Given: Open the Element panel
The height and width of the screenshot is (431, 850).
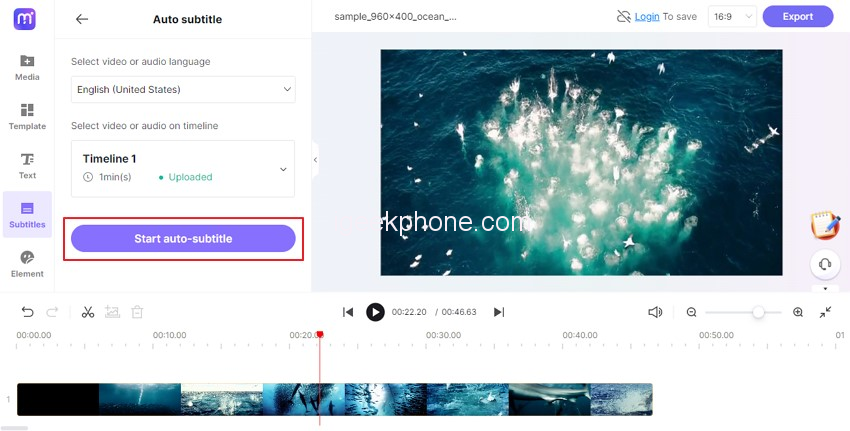Looking at the screenshot, I should pyautogui.click(x=27, y=264).
